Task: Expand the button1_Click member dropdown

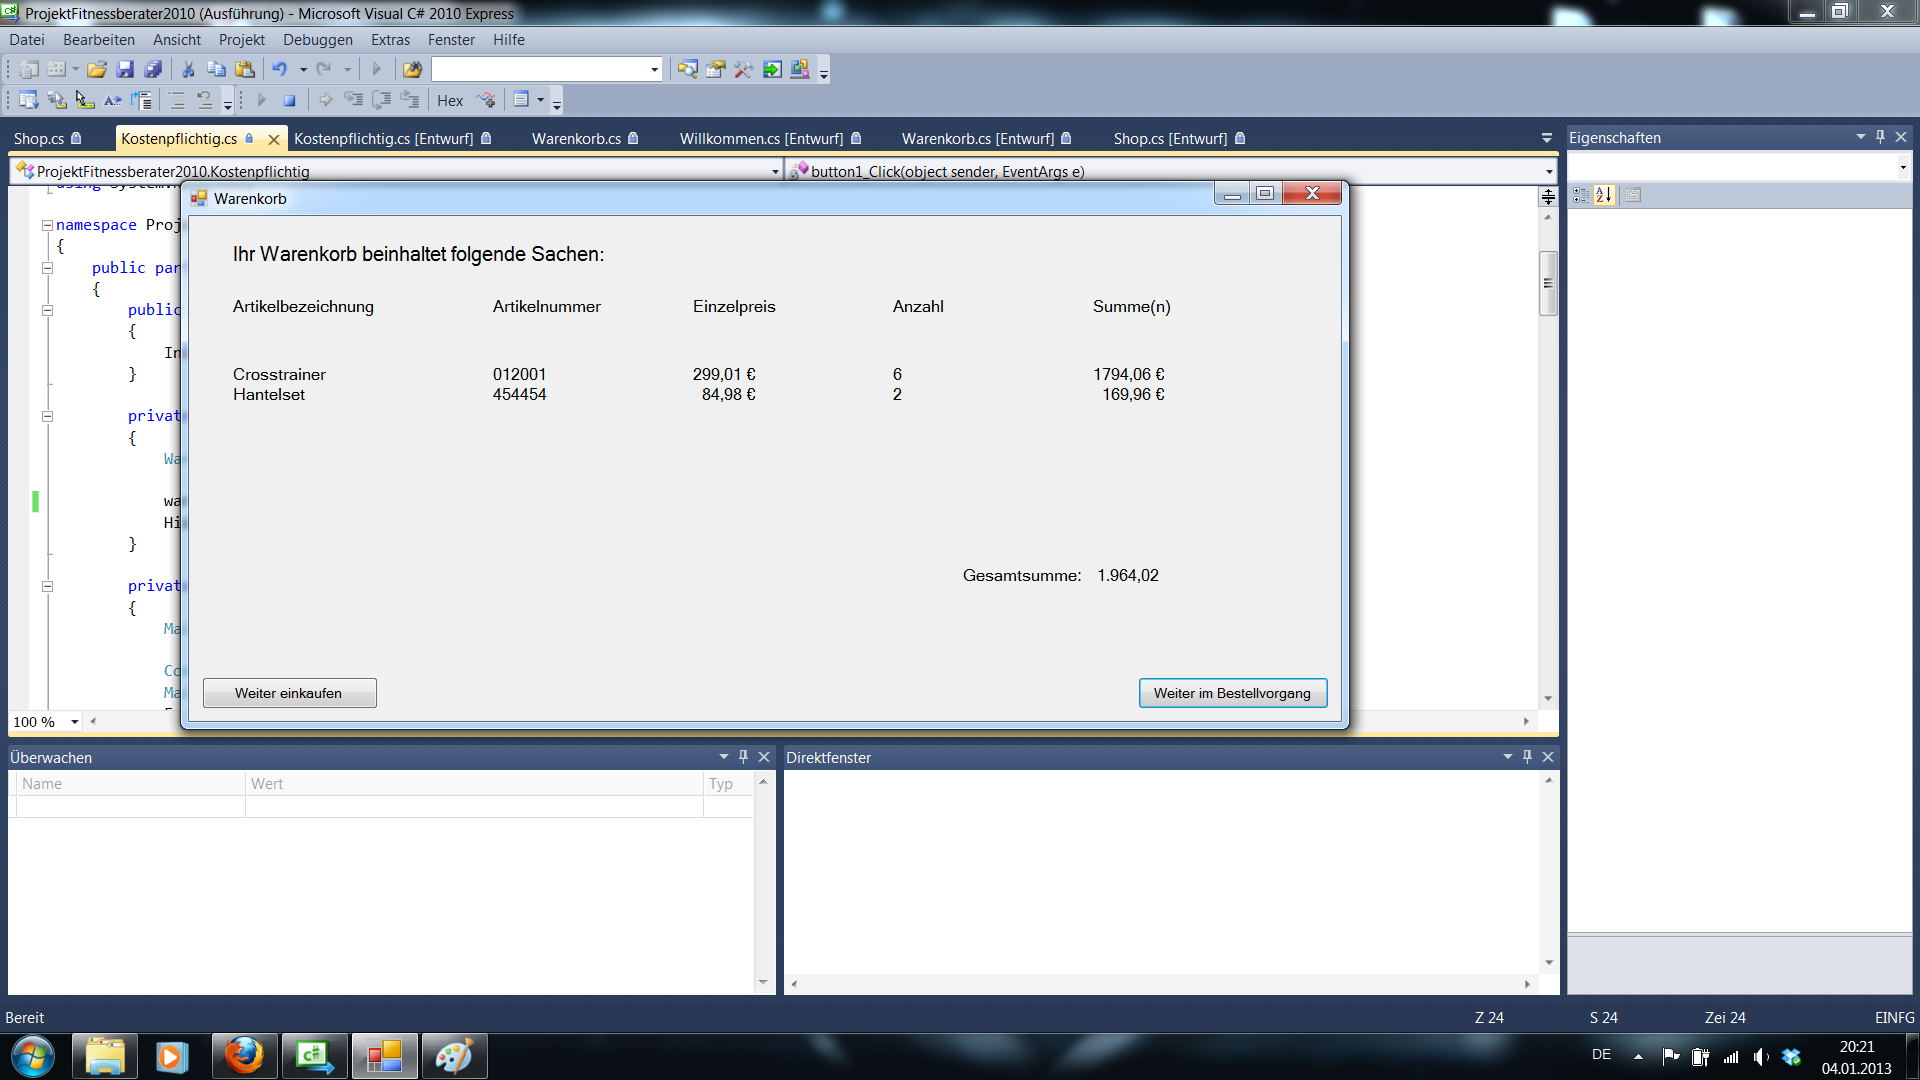Action: click(x=1549, y=171)
